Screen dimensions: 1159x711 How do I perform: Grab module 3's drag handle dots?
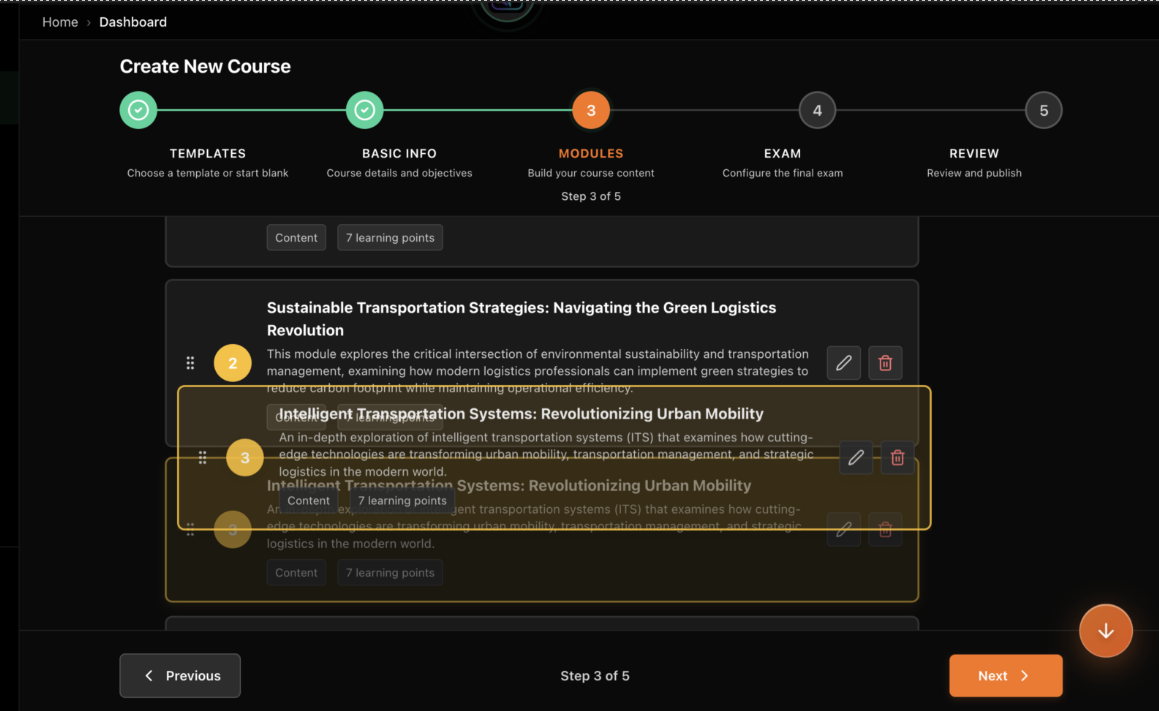[x=202, y=457]
